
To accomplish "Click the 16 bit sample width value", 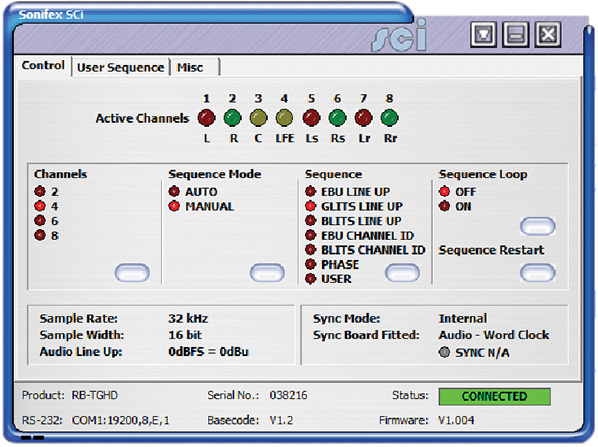I will click(x=185, y=335).
